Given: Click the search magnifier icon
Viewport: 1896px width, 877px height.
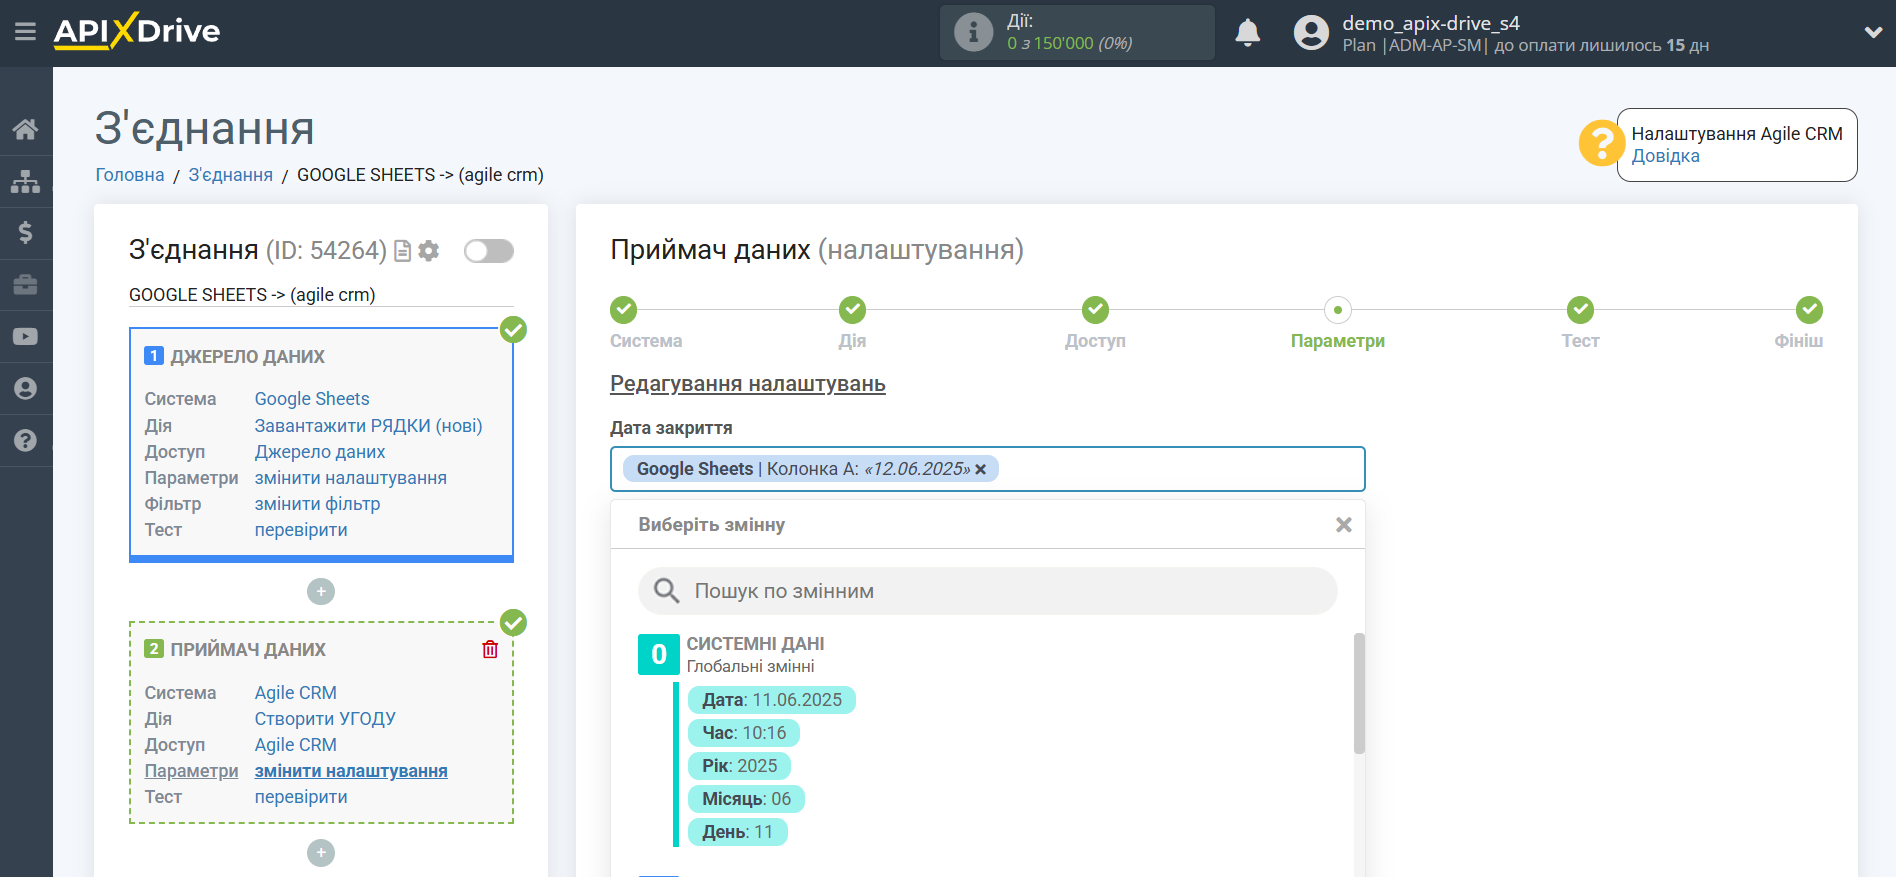Looking at the screenshot, I should (x=666, y=591).
